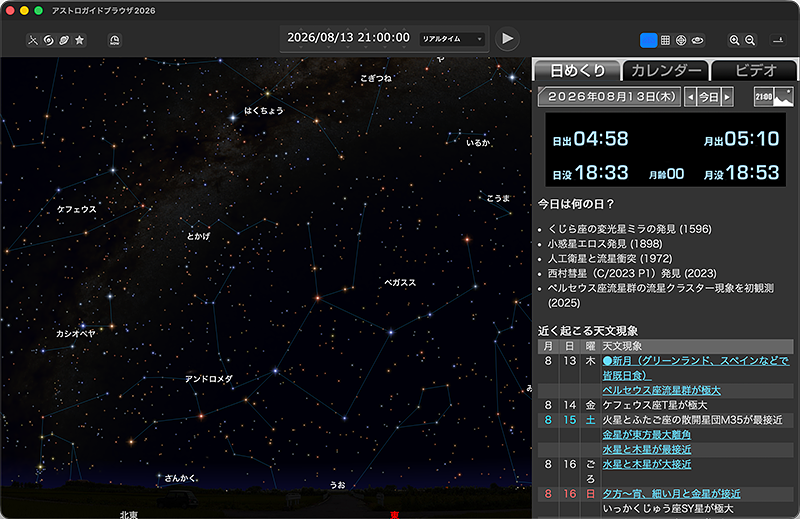The image size is (800, 519).
Task: Open the リアルタイム dropdown
Action: 452,39
